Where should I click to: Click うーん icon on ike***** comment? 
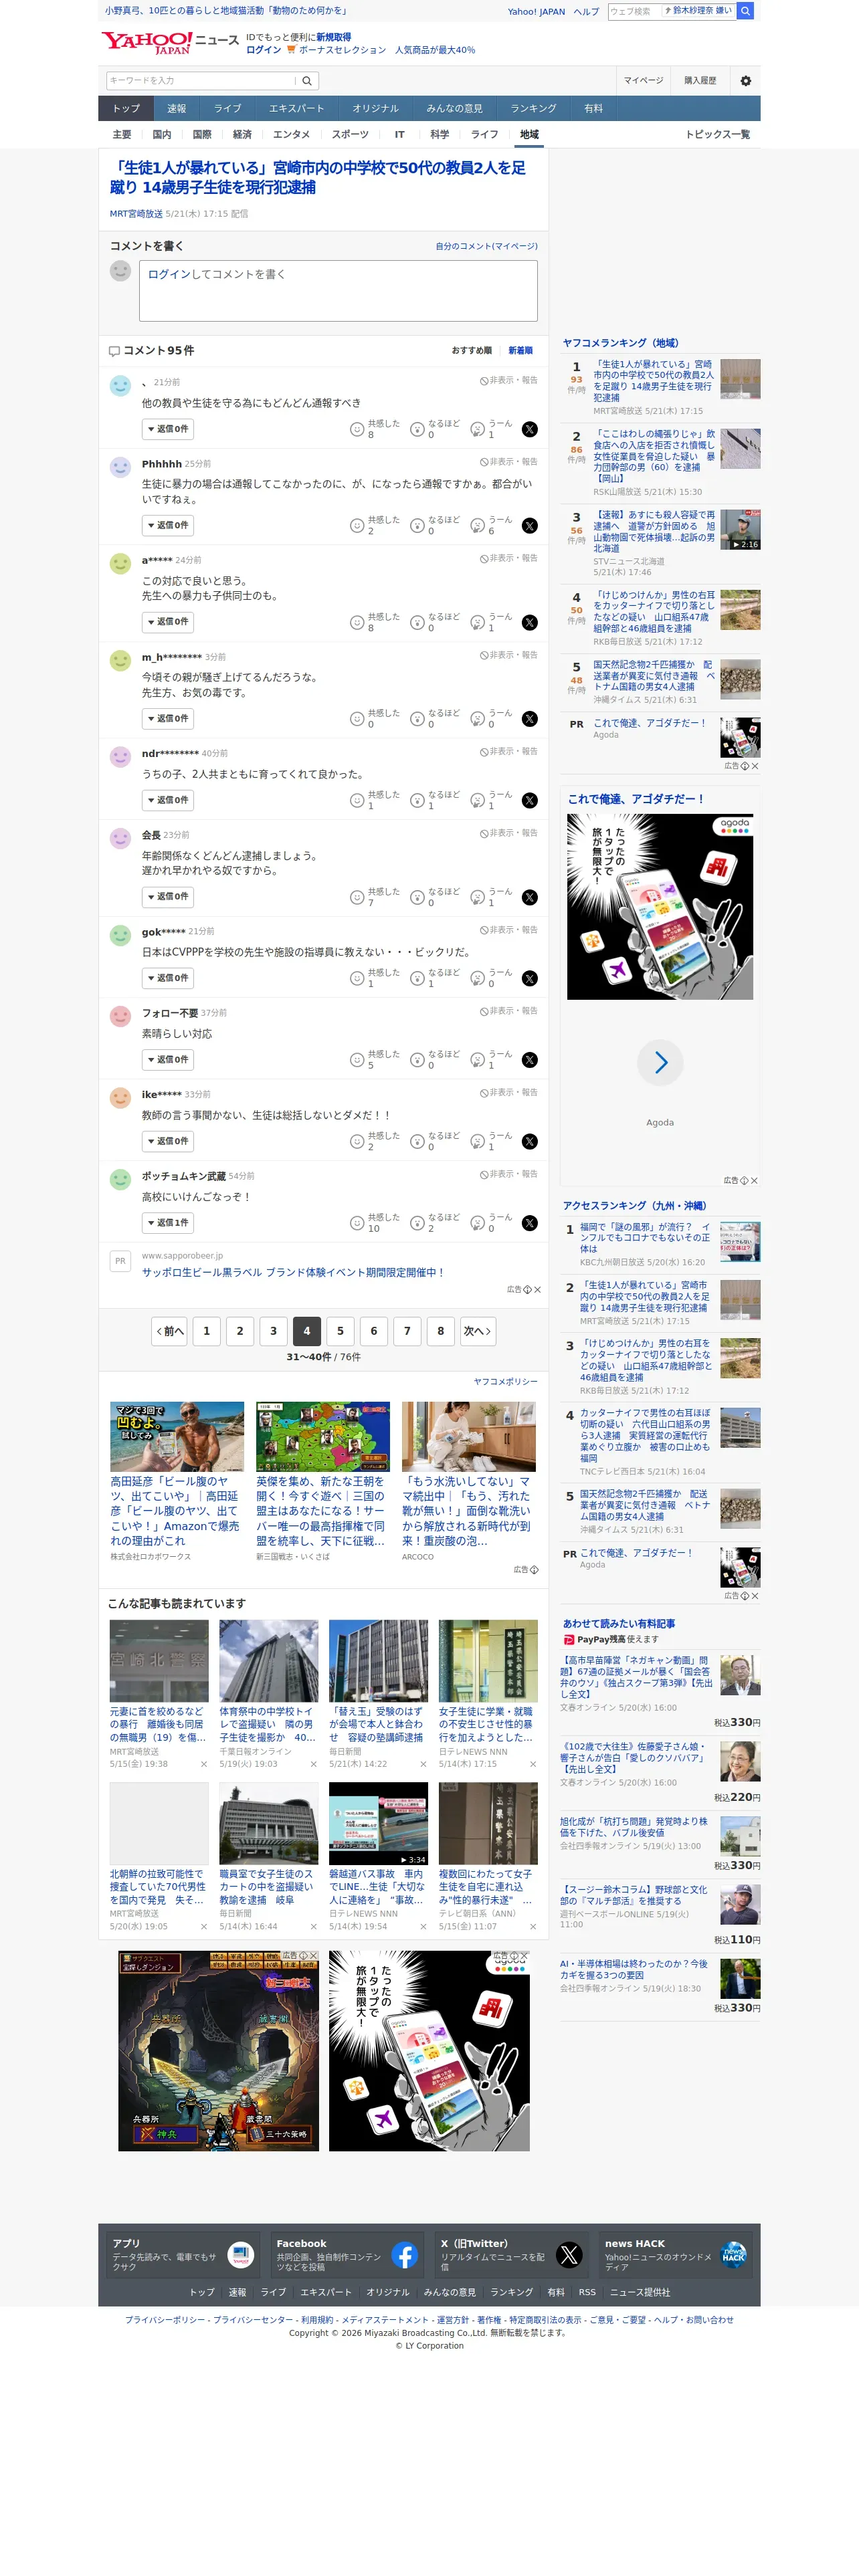tap(477, 1142)
